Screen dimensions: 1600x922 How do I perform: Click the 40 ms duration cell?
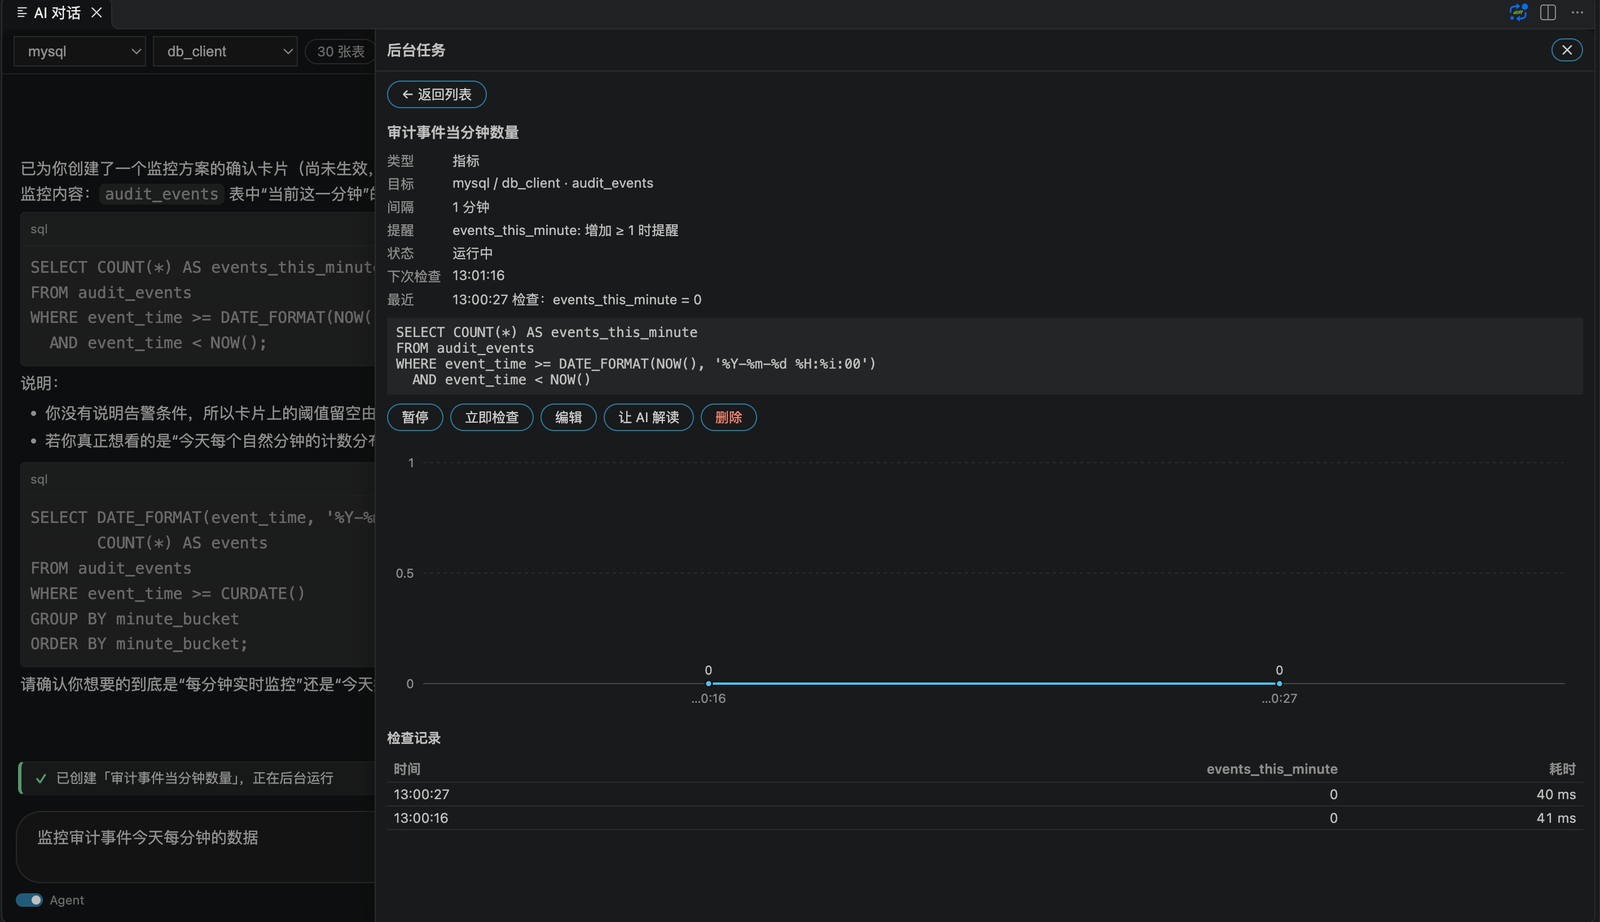1556,794
